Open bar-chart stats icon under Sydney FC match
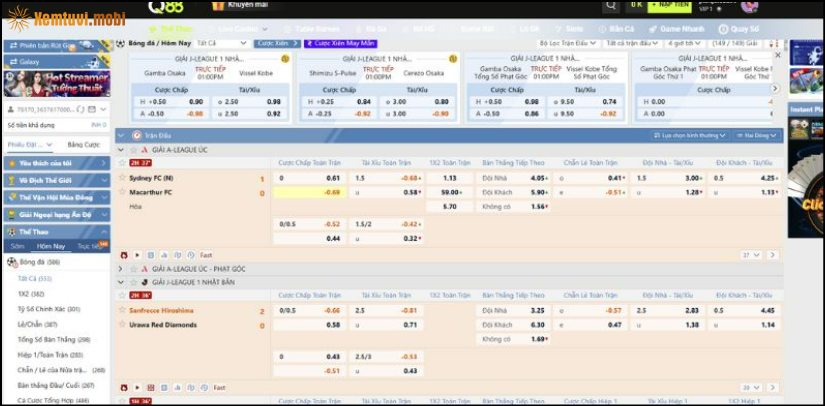 (164, 255)
